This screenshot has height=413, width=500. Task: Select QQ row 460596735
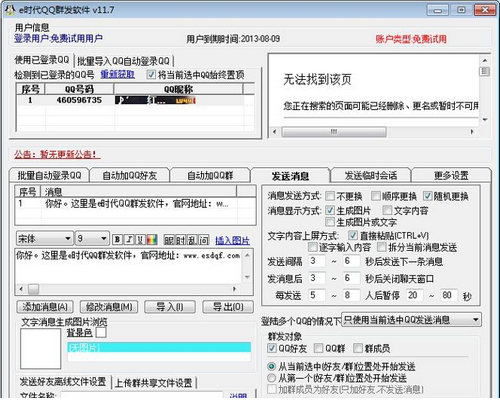(135, 100)
